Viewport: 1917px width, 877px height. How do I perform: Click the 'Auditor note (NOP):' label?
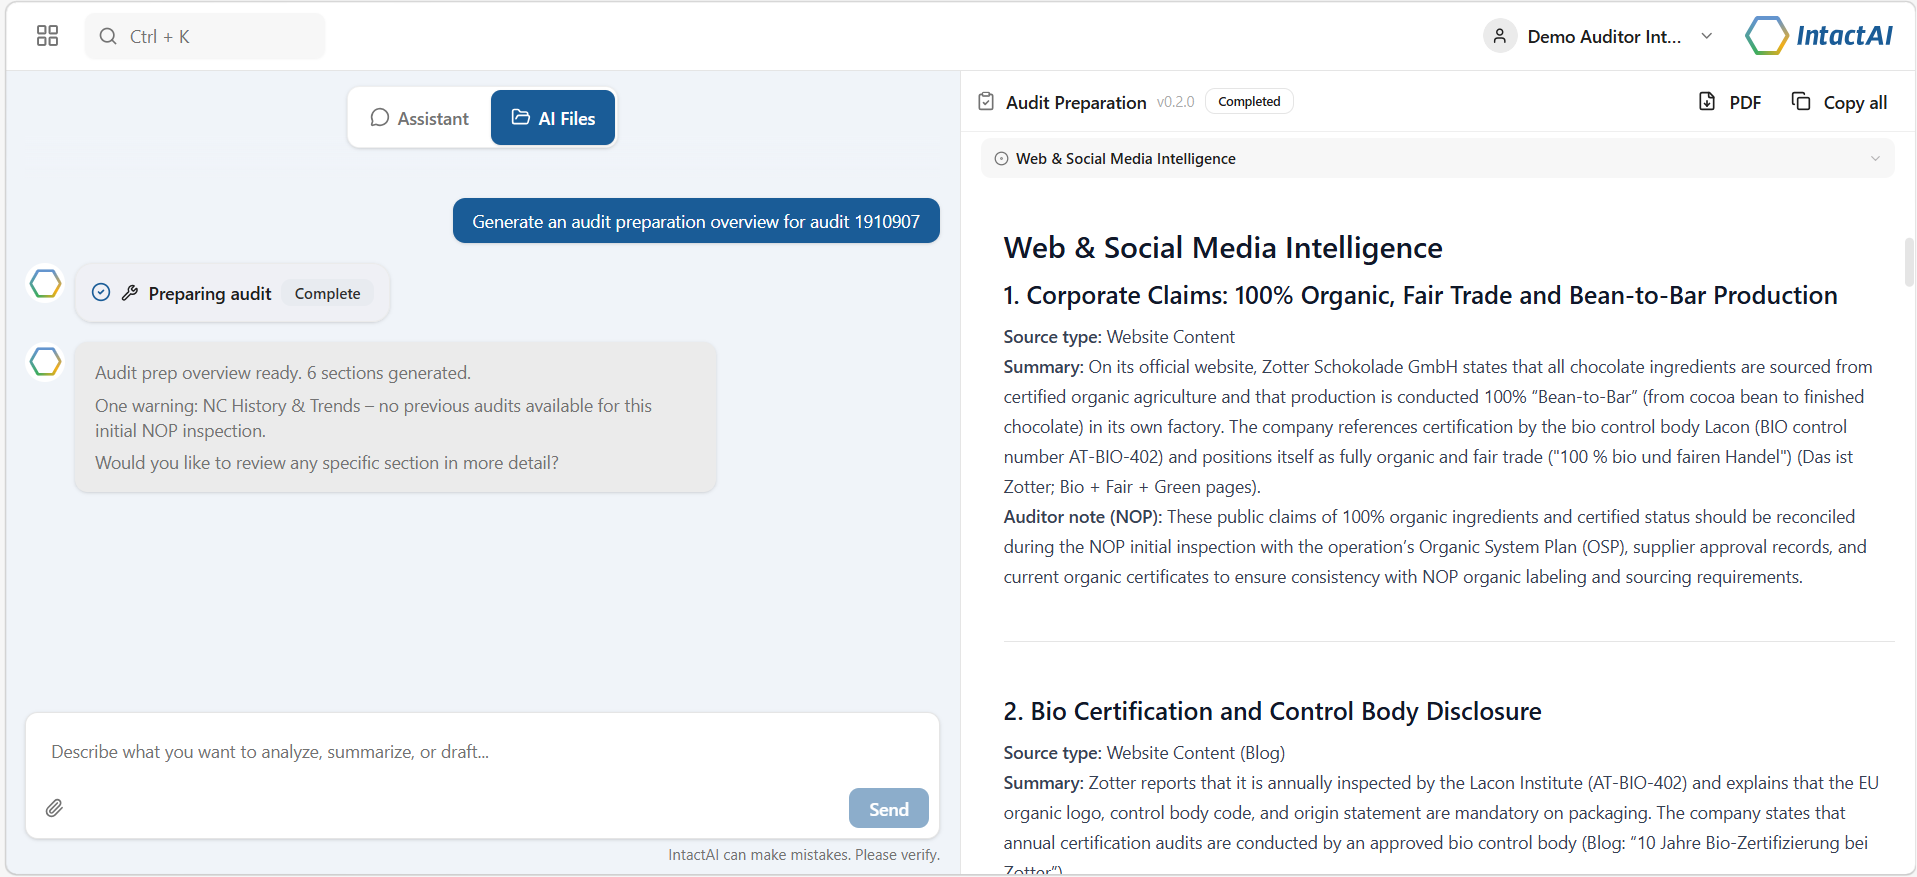click(x=1083, y=517)
